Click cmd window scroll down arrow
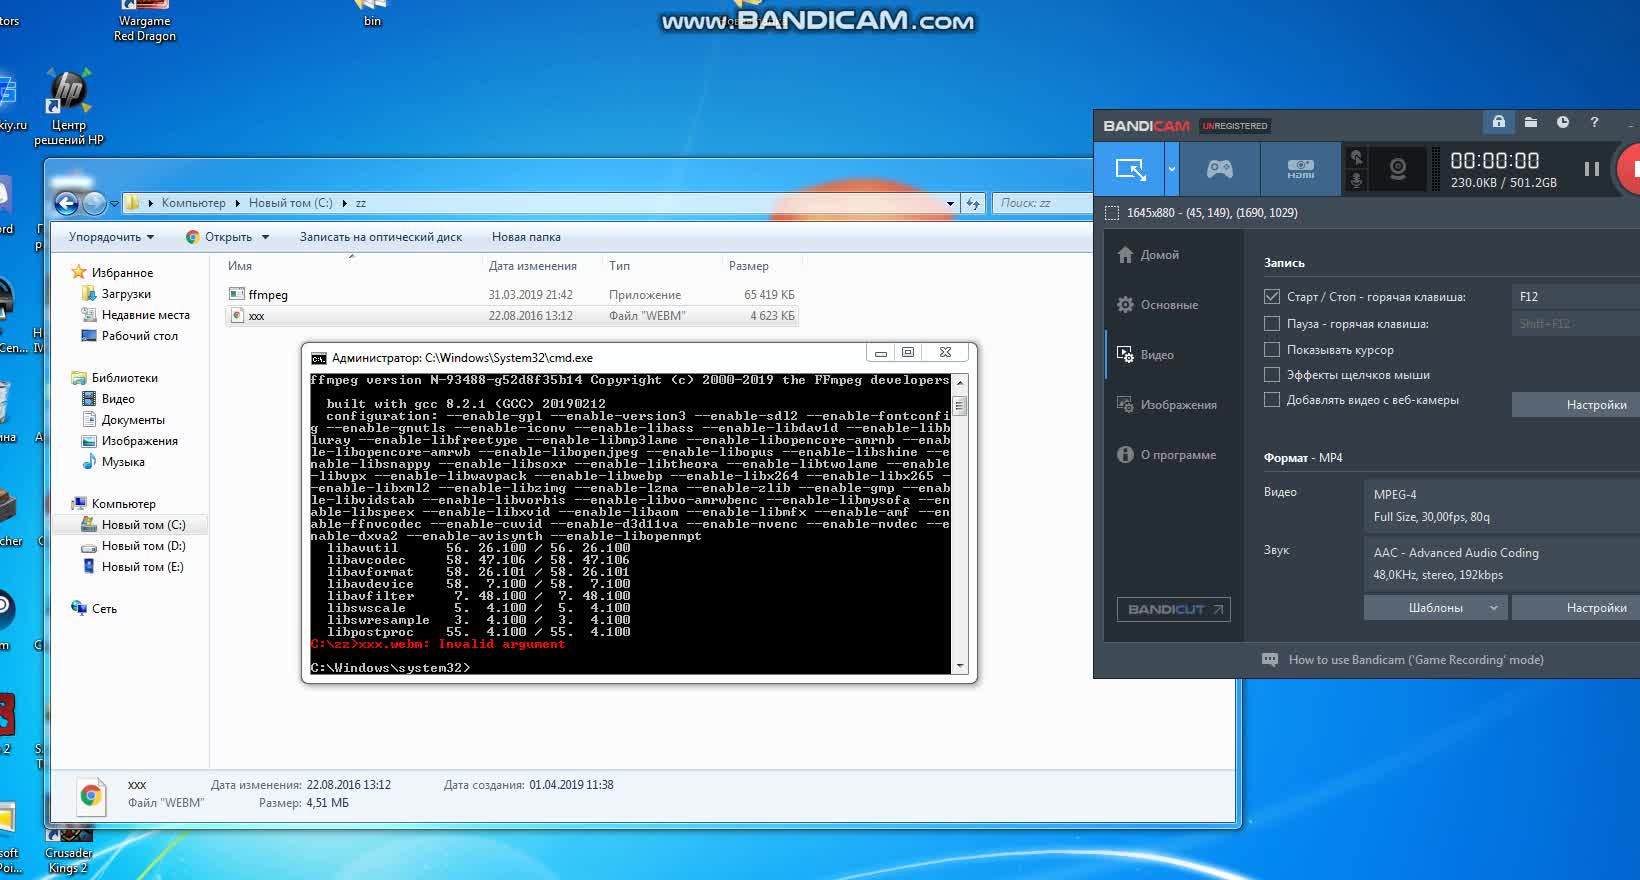The height and width of the screenshot is (880, 1640). (960, 666)
